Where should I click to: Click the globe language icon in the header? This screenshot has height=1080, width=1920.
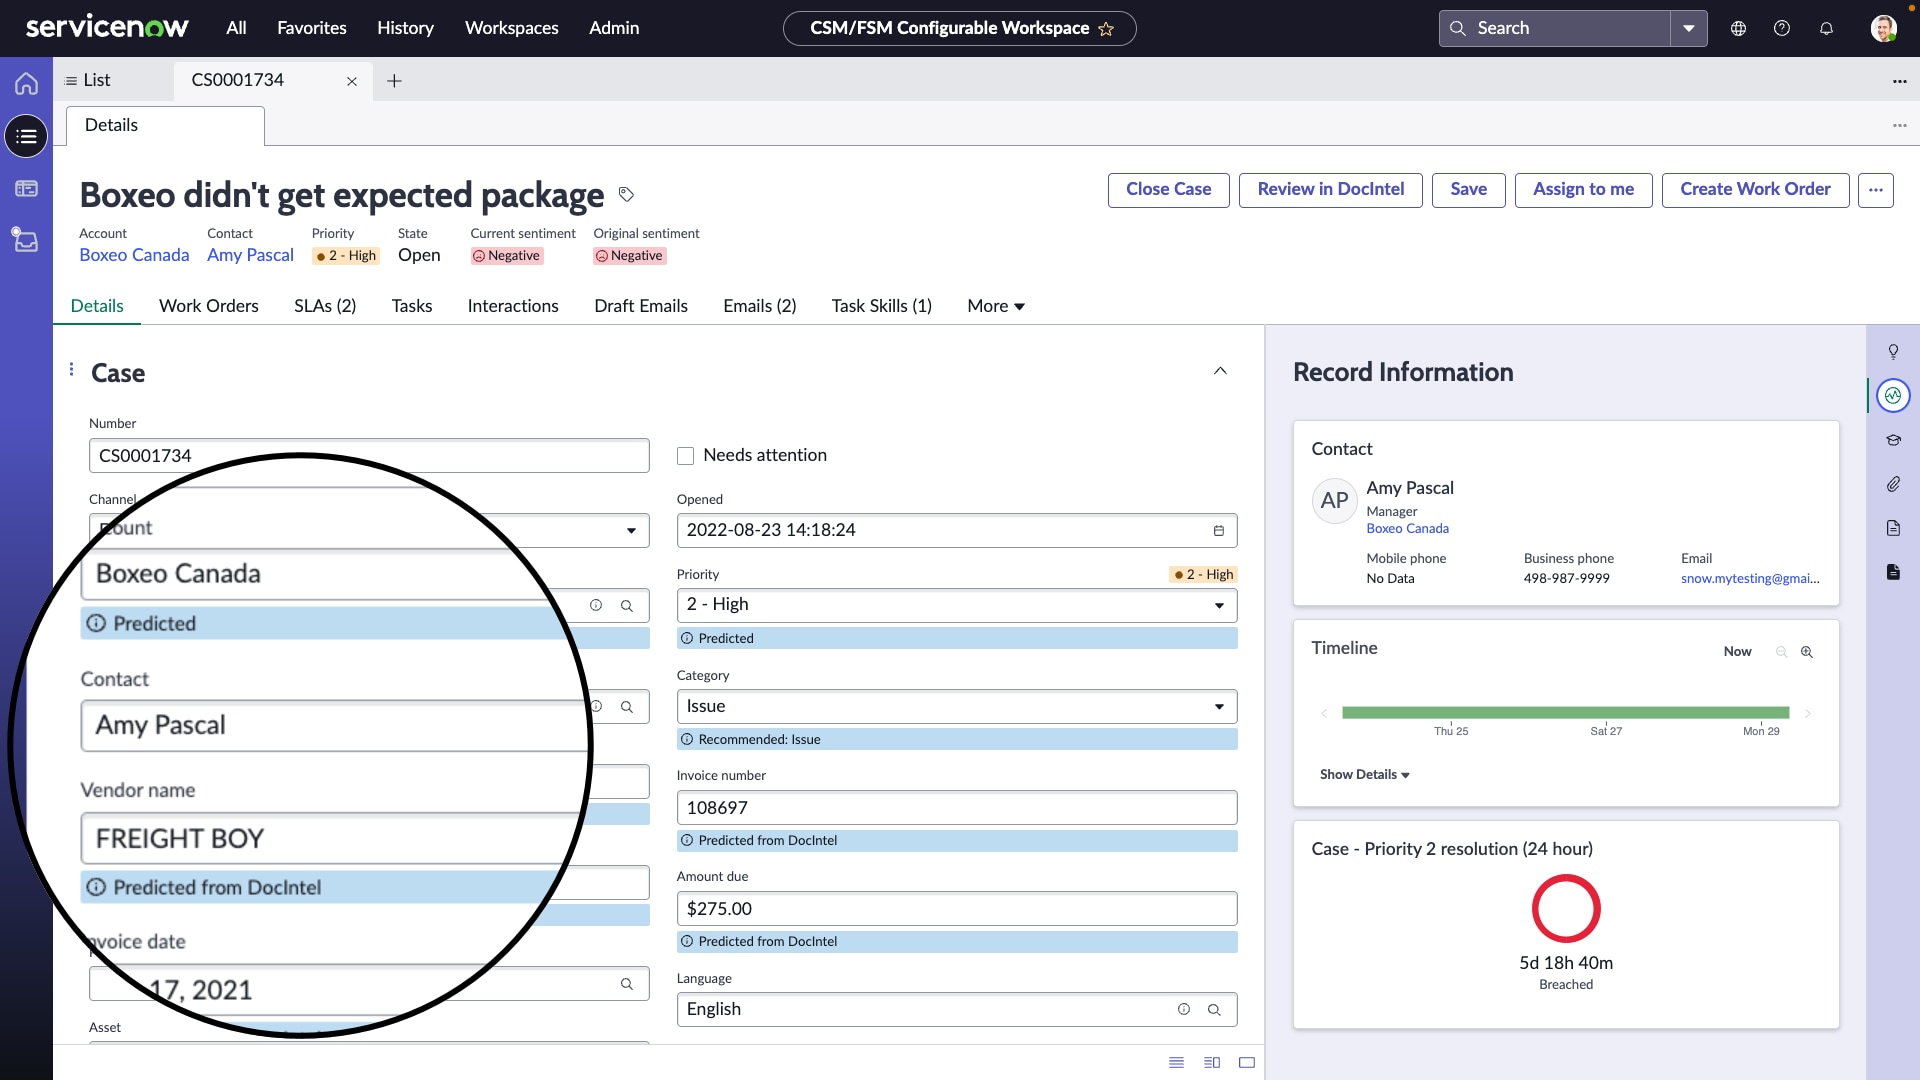point(1737,28)
